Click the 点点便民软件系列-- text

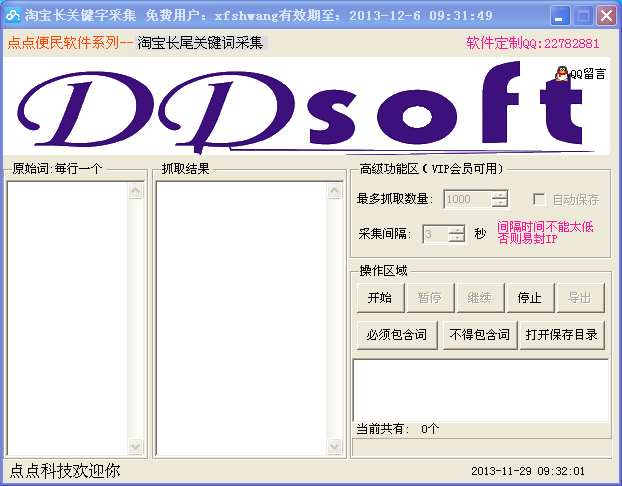click(70, 43)
